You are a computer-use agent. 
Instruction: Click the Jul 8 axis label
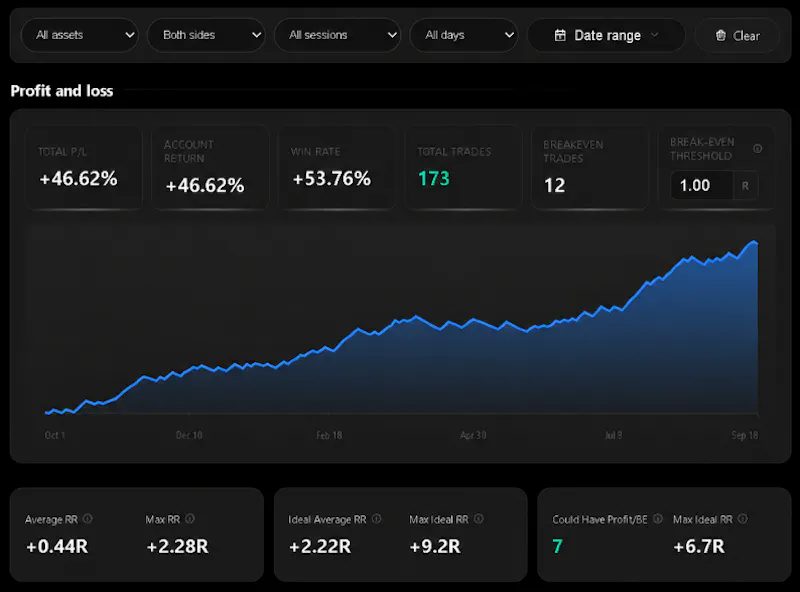coord(613,435)
